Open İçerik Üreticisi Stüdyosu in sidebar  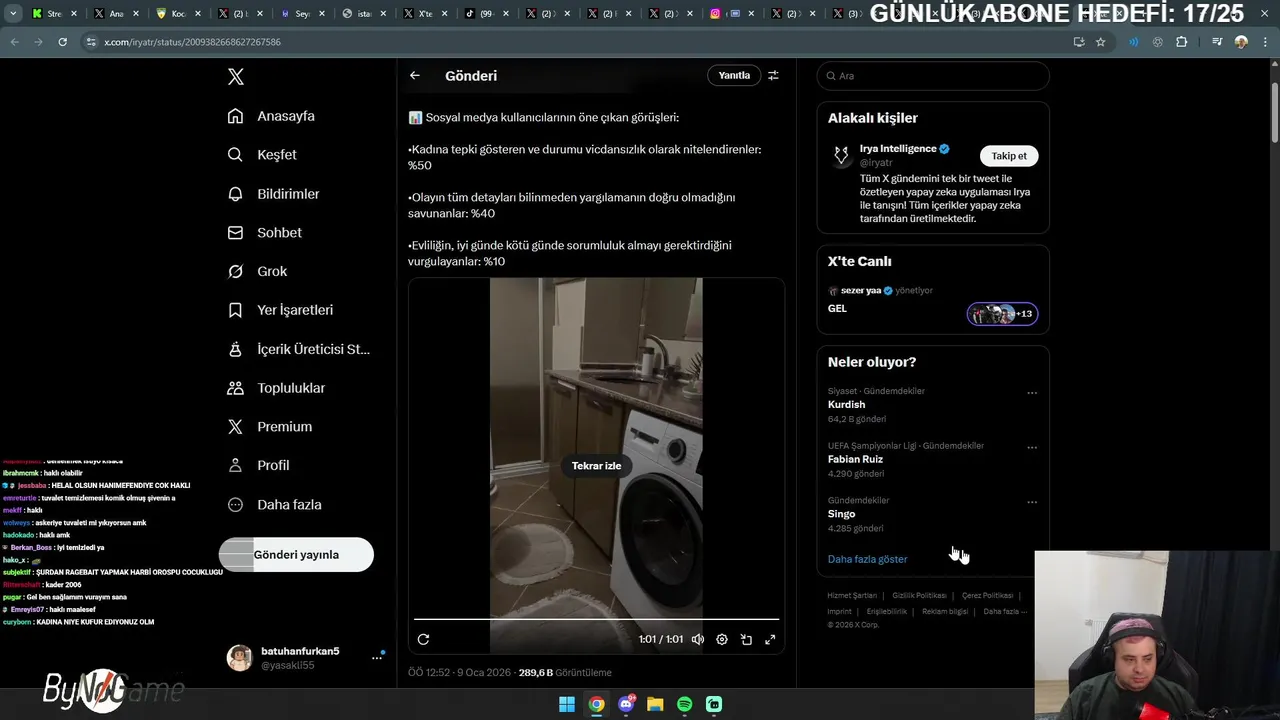click(x=298, y=349)
